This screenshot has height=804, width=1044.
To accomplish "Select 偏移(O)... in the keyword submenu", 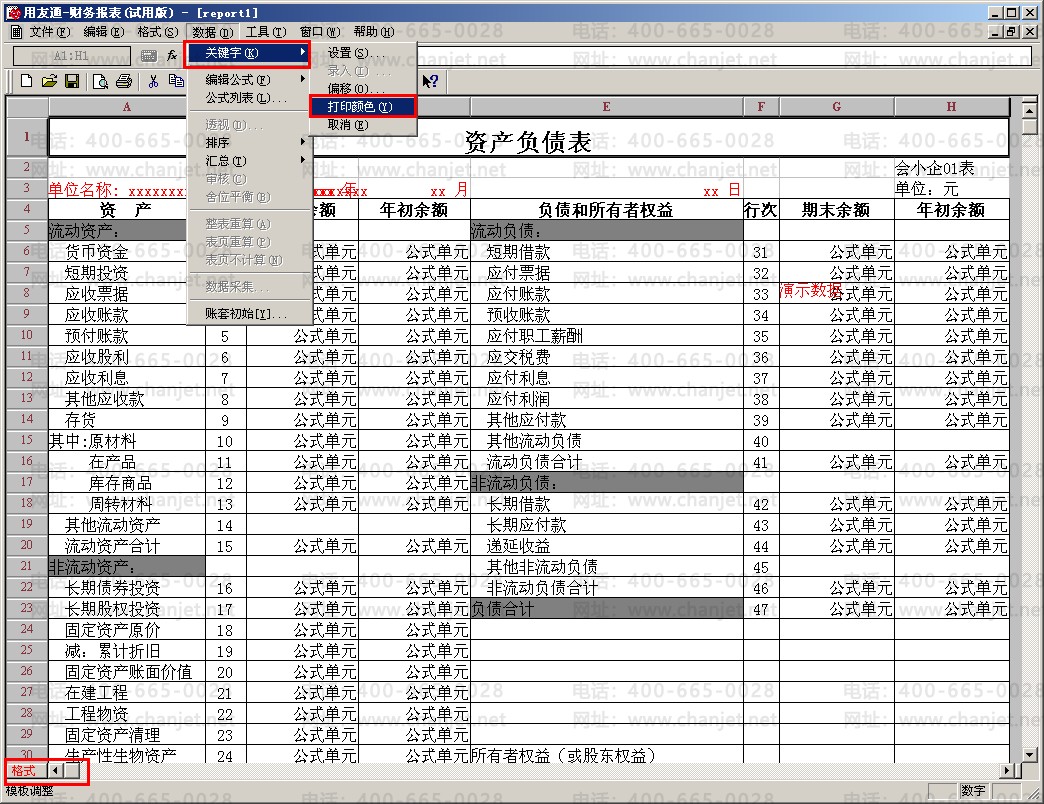I will coord(363,89).
